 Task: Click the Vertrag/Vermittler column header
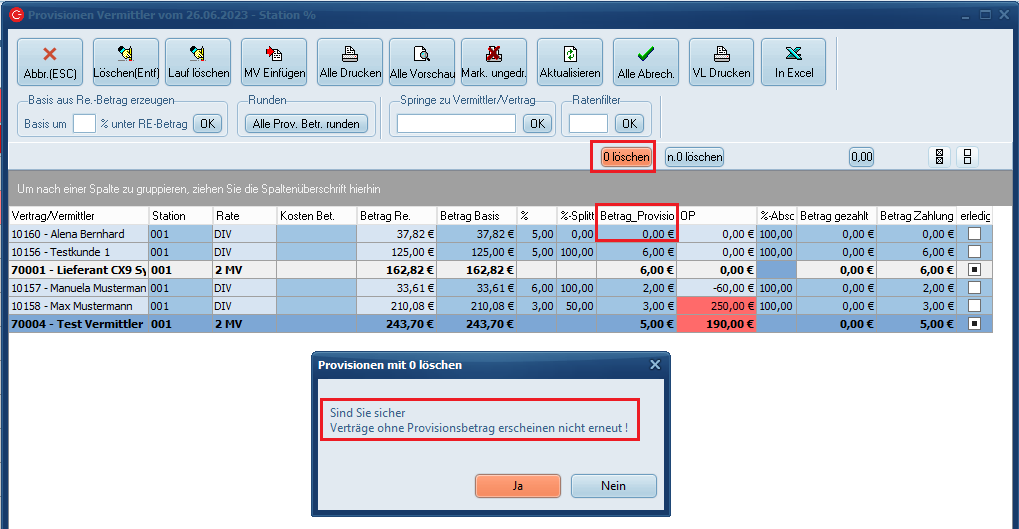pyautogui.click(x=78, y=216)
